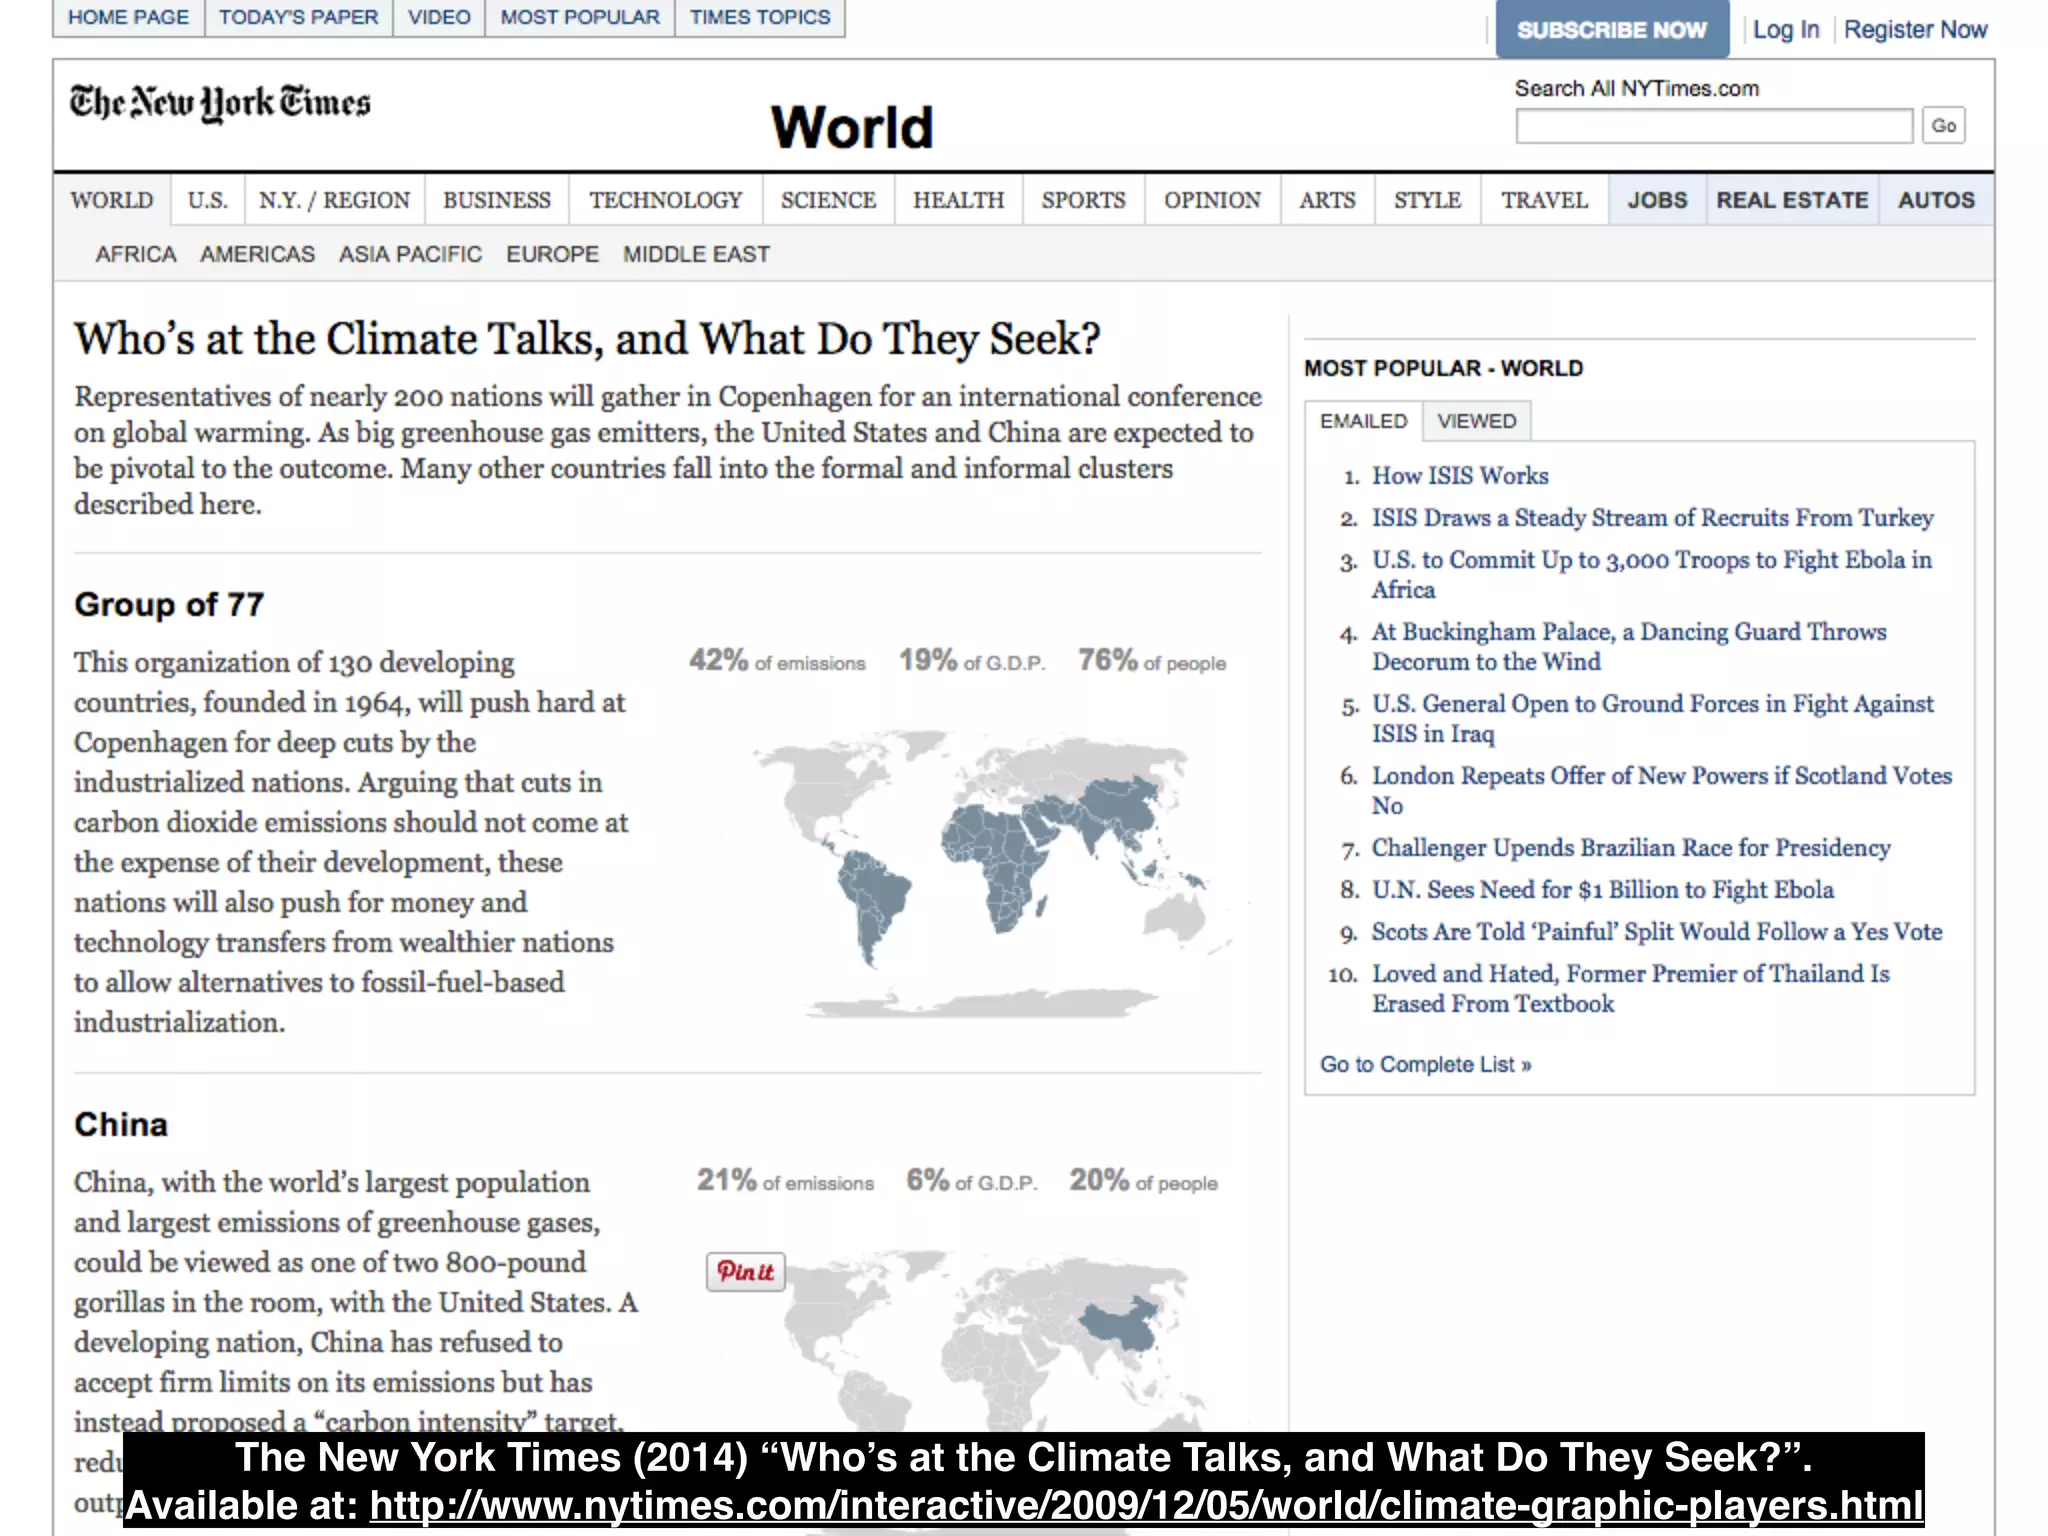This screenshot has width=2048, height=1536.
Task: Open the WORLD section tab
Action: (x=112, y=200)
